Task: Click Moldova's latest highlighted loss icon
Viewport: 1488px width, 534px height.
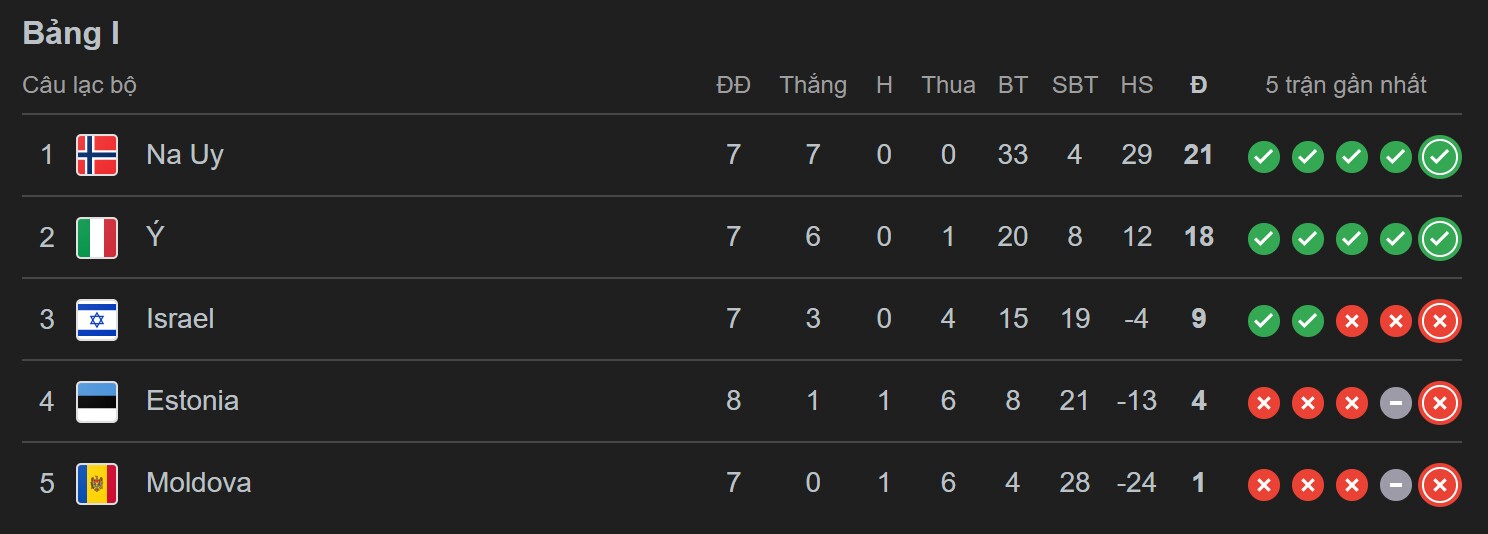Action: tap(1439, 485)
